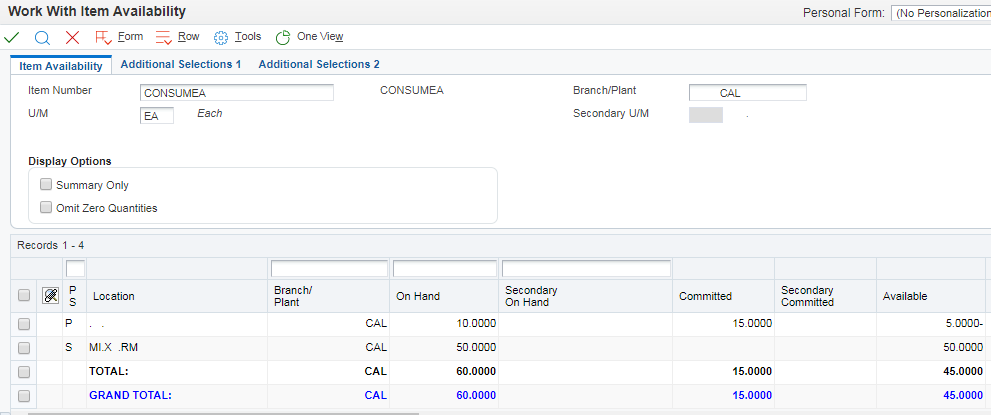Switch to Additional Selections 2 tab

pyautogui.click(x=319, y=64)
